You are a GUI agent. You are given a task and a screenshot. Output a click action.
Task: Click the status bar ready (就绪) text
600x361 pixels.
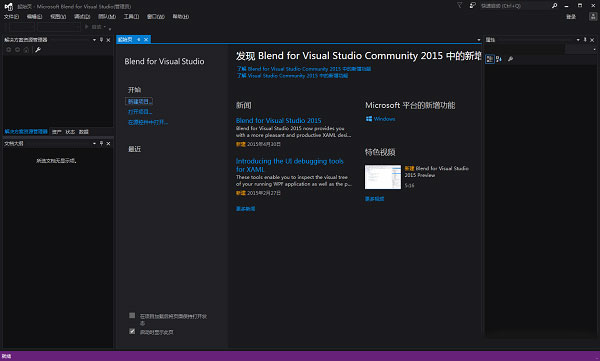(7, 356)
